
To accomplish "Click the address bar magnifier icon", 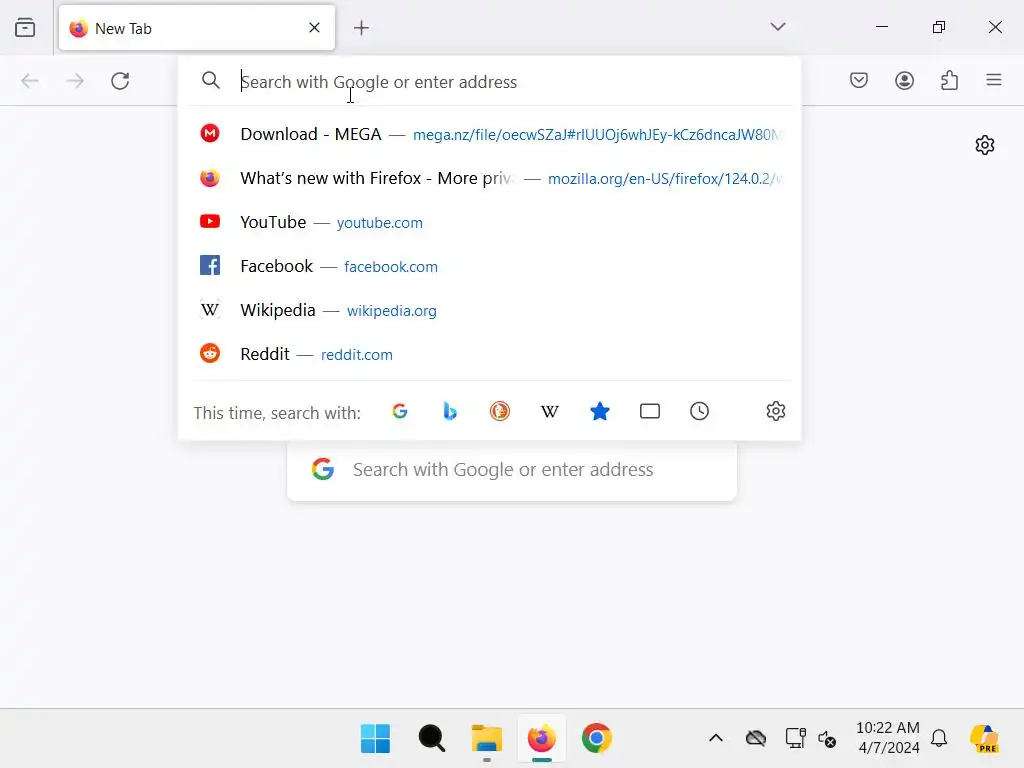I will [210, 80].
